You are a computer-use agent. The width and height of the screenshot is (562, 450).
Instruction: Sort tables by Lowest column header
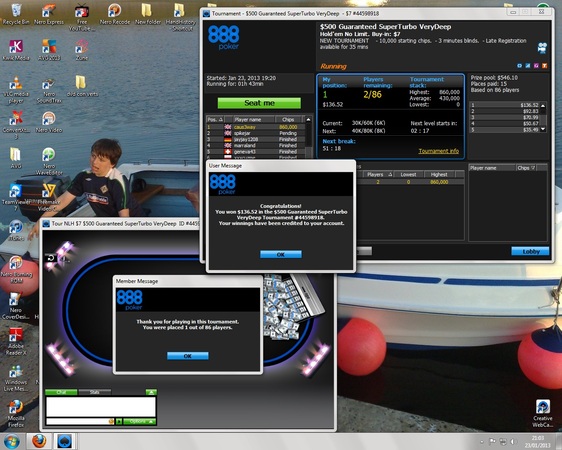pyautogui.click(x=408, y=174)
